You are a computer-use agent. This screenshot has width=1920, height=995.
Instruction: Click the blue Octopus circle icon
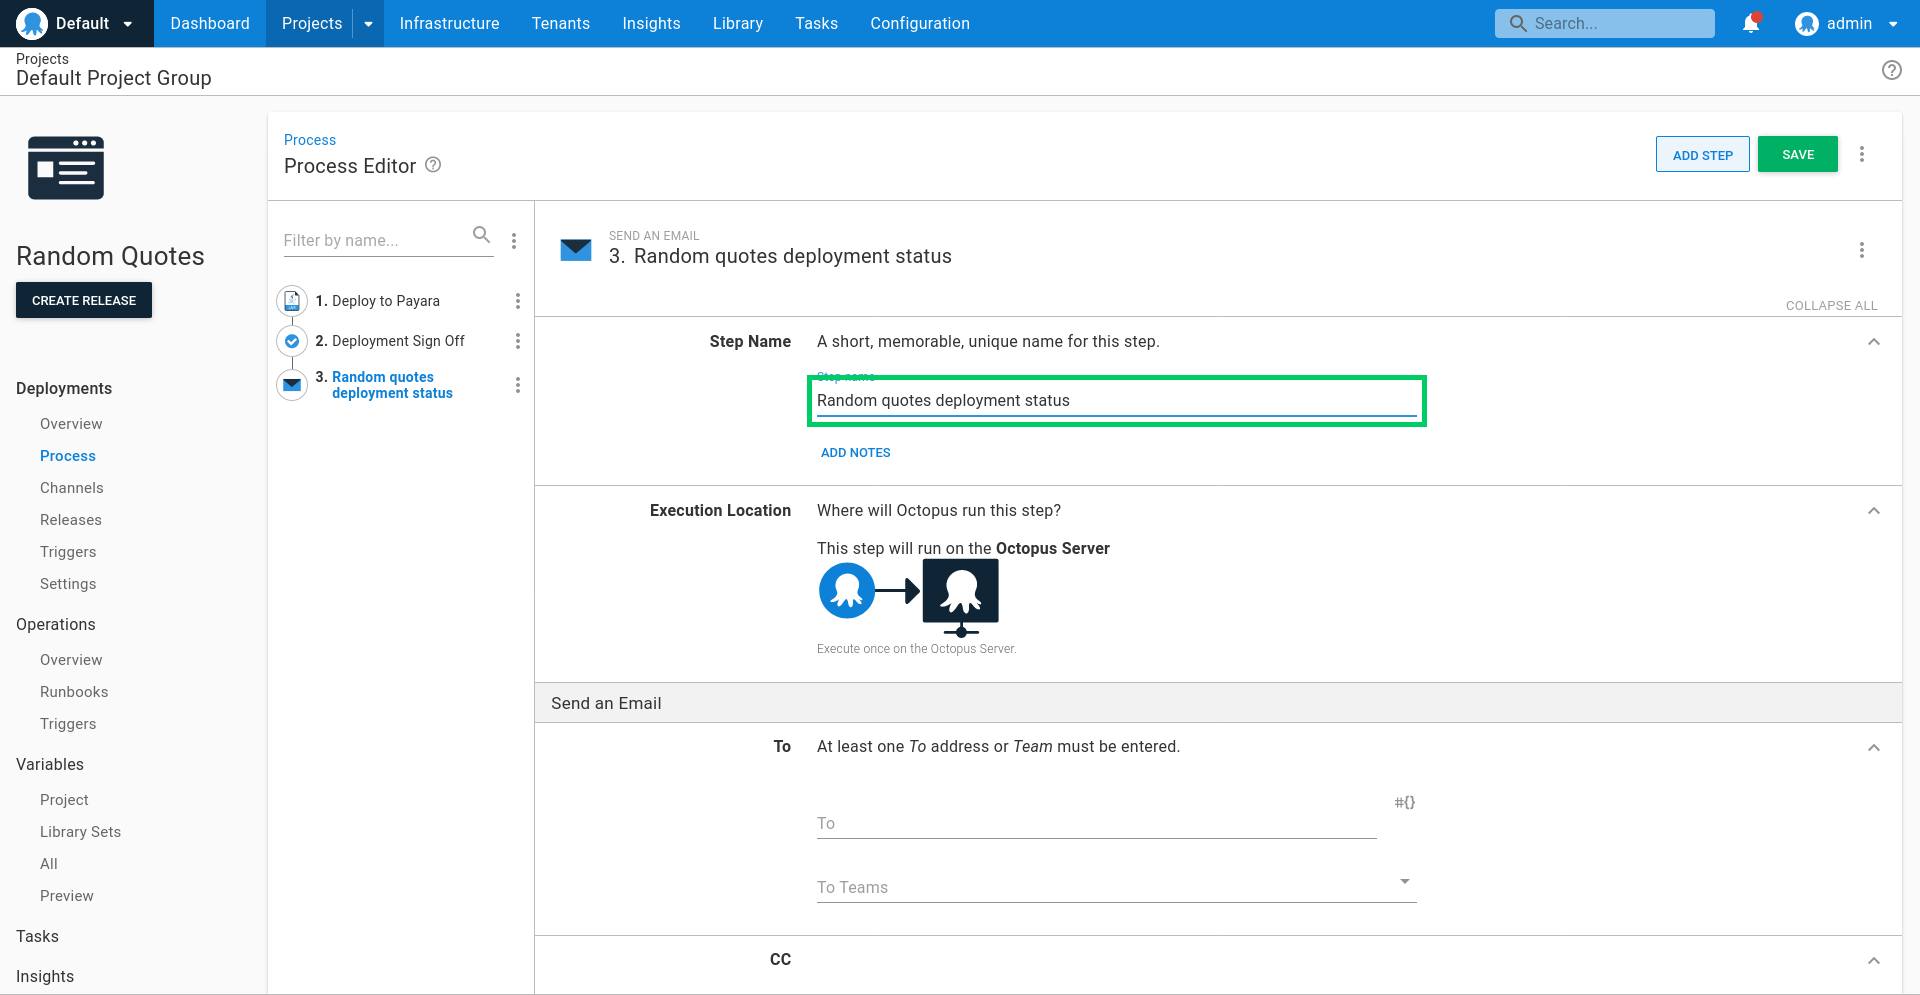(x=847, y=591)
